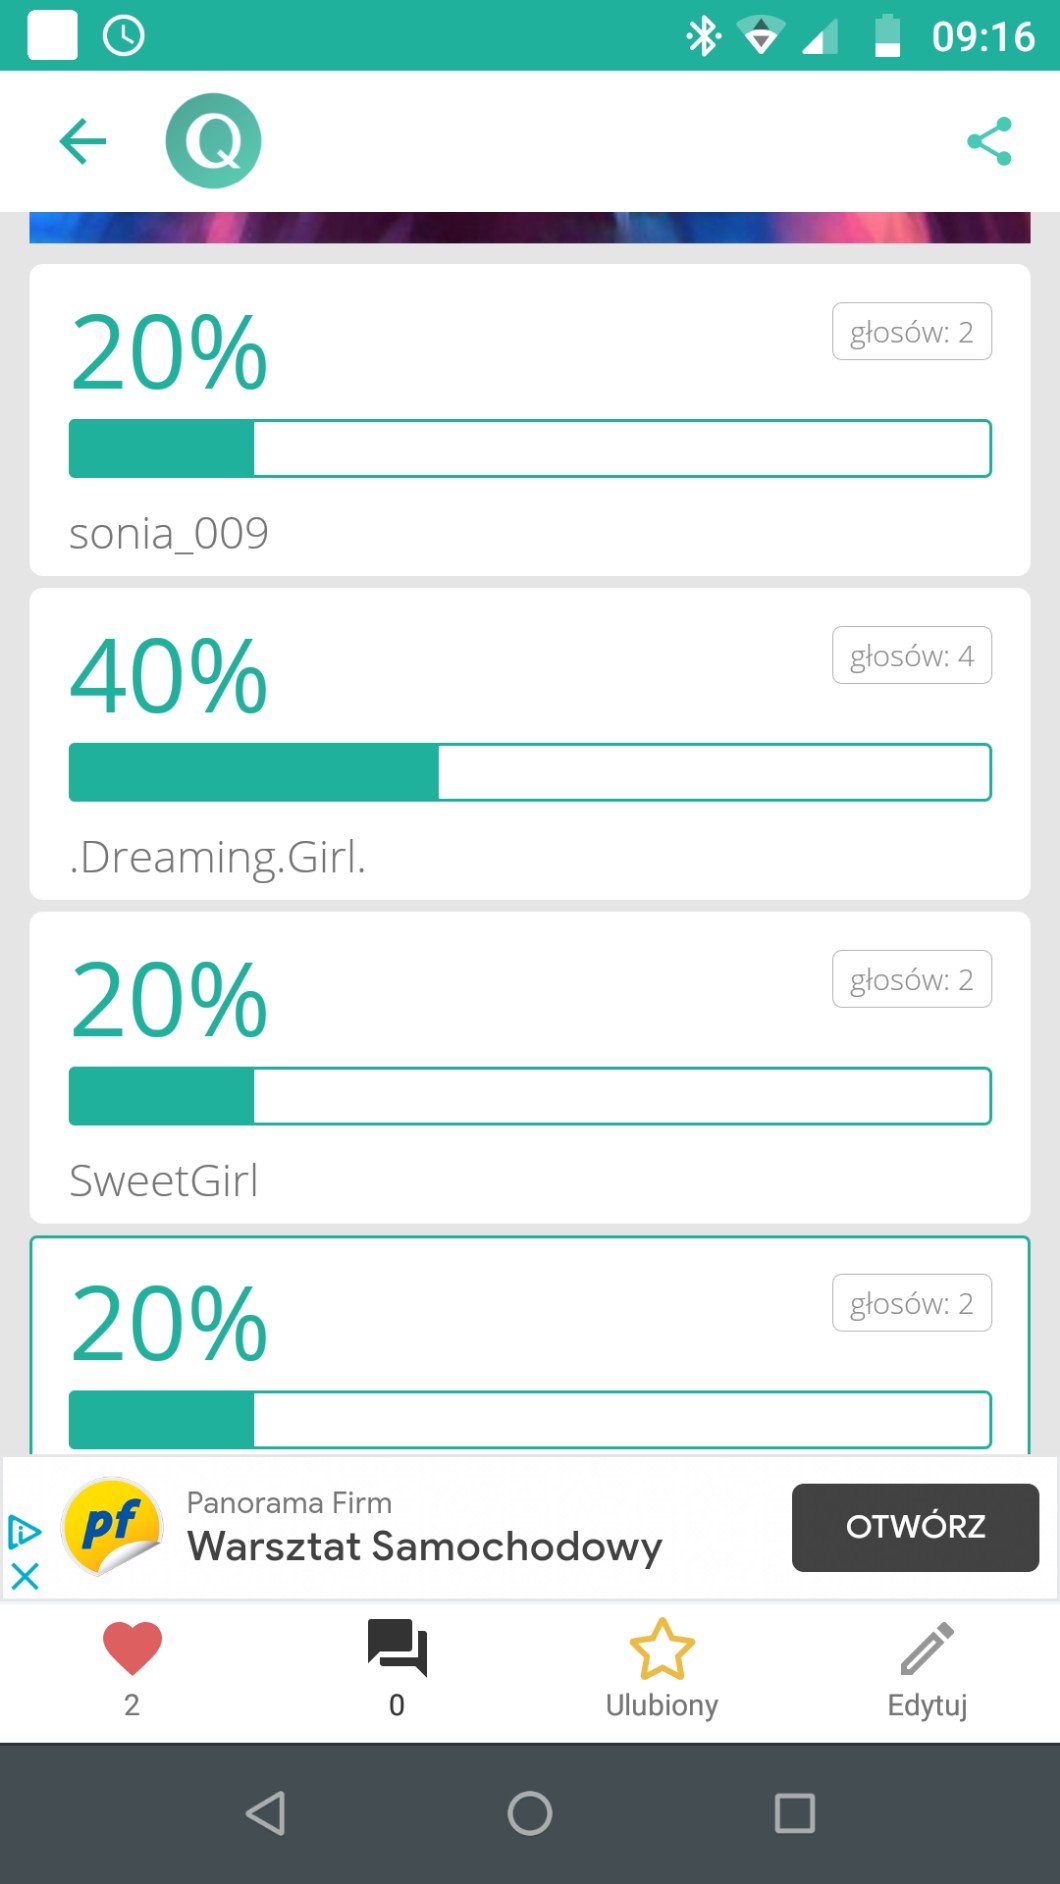Tap the 40% result progress bar
Image resolution: width=1060 pixels, height=1884 pixels.
click(530, 772)
